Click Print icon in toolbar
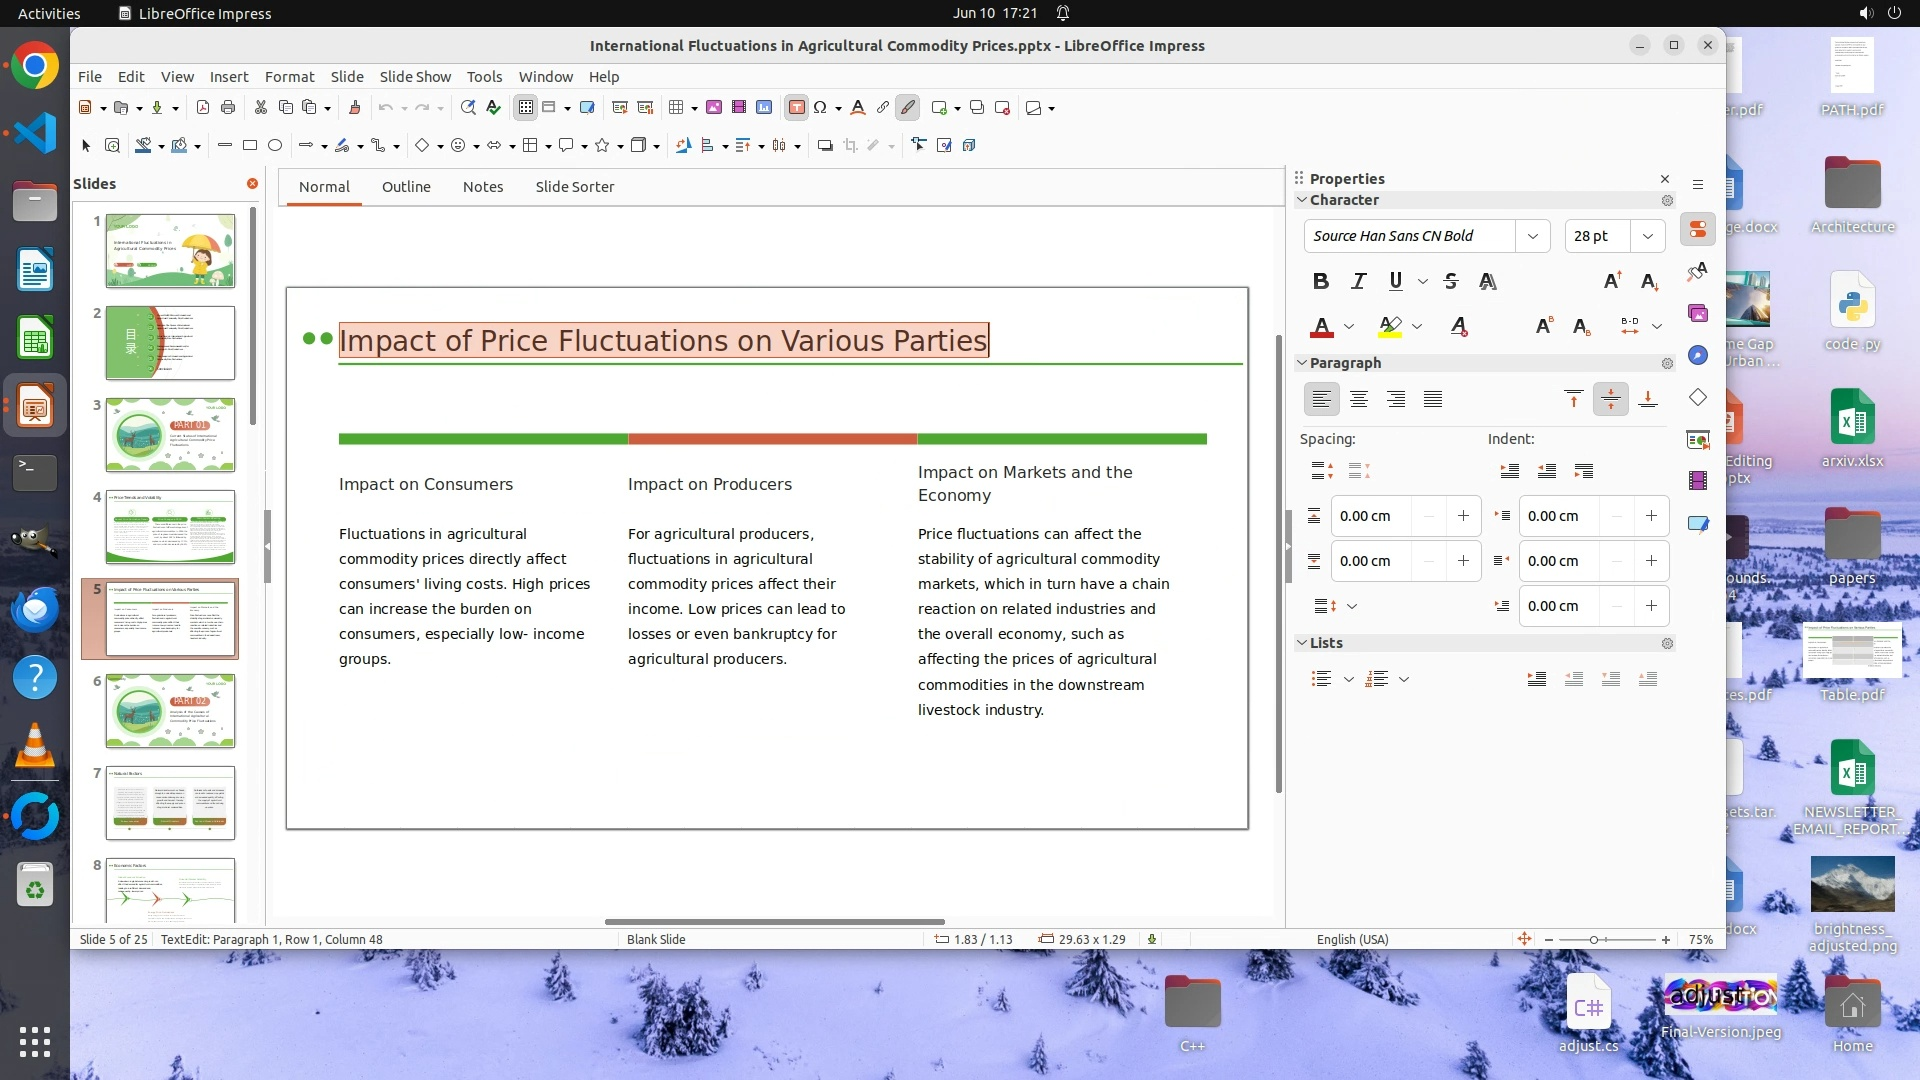The image size is (1920, 1080). (228, 107)
